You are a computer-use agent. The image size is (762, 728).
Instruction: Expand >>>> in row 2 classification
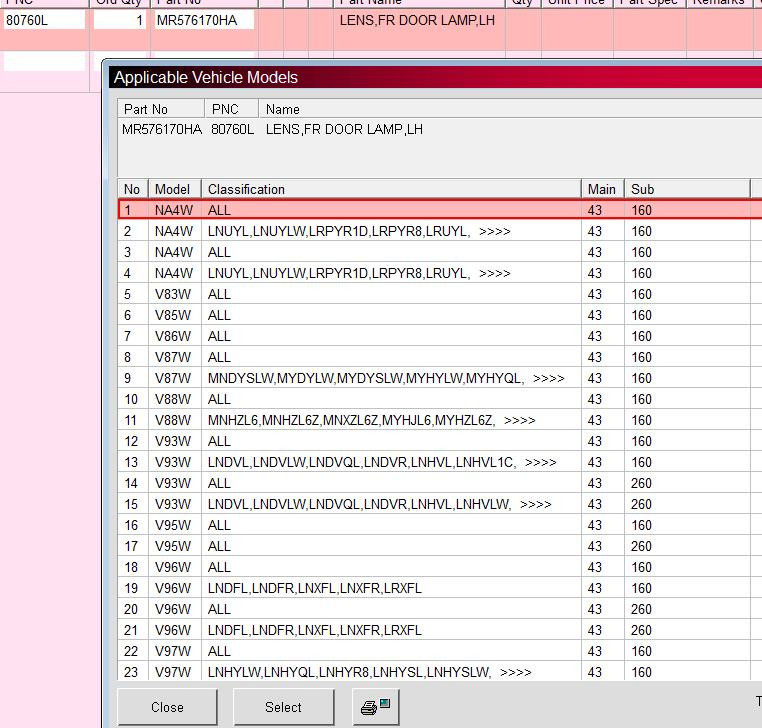495,231
